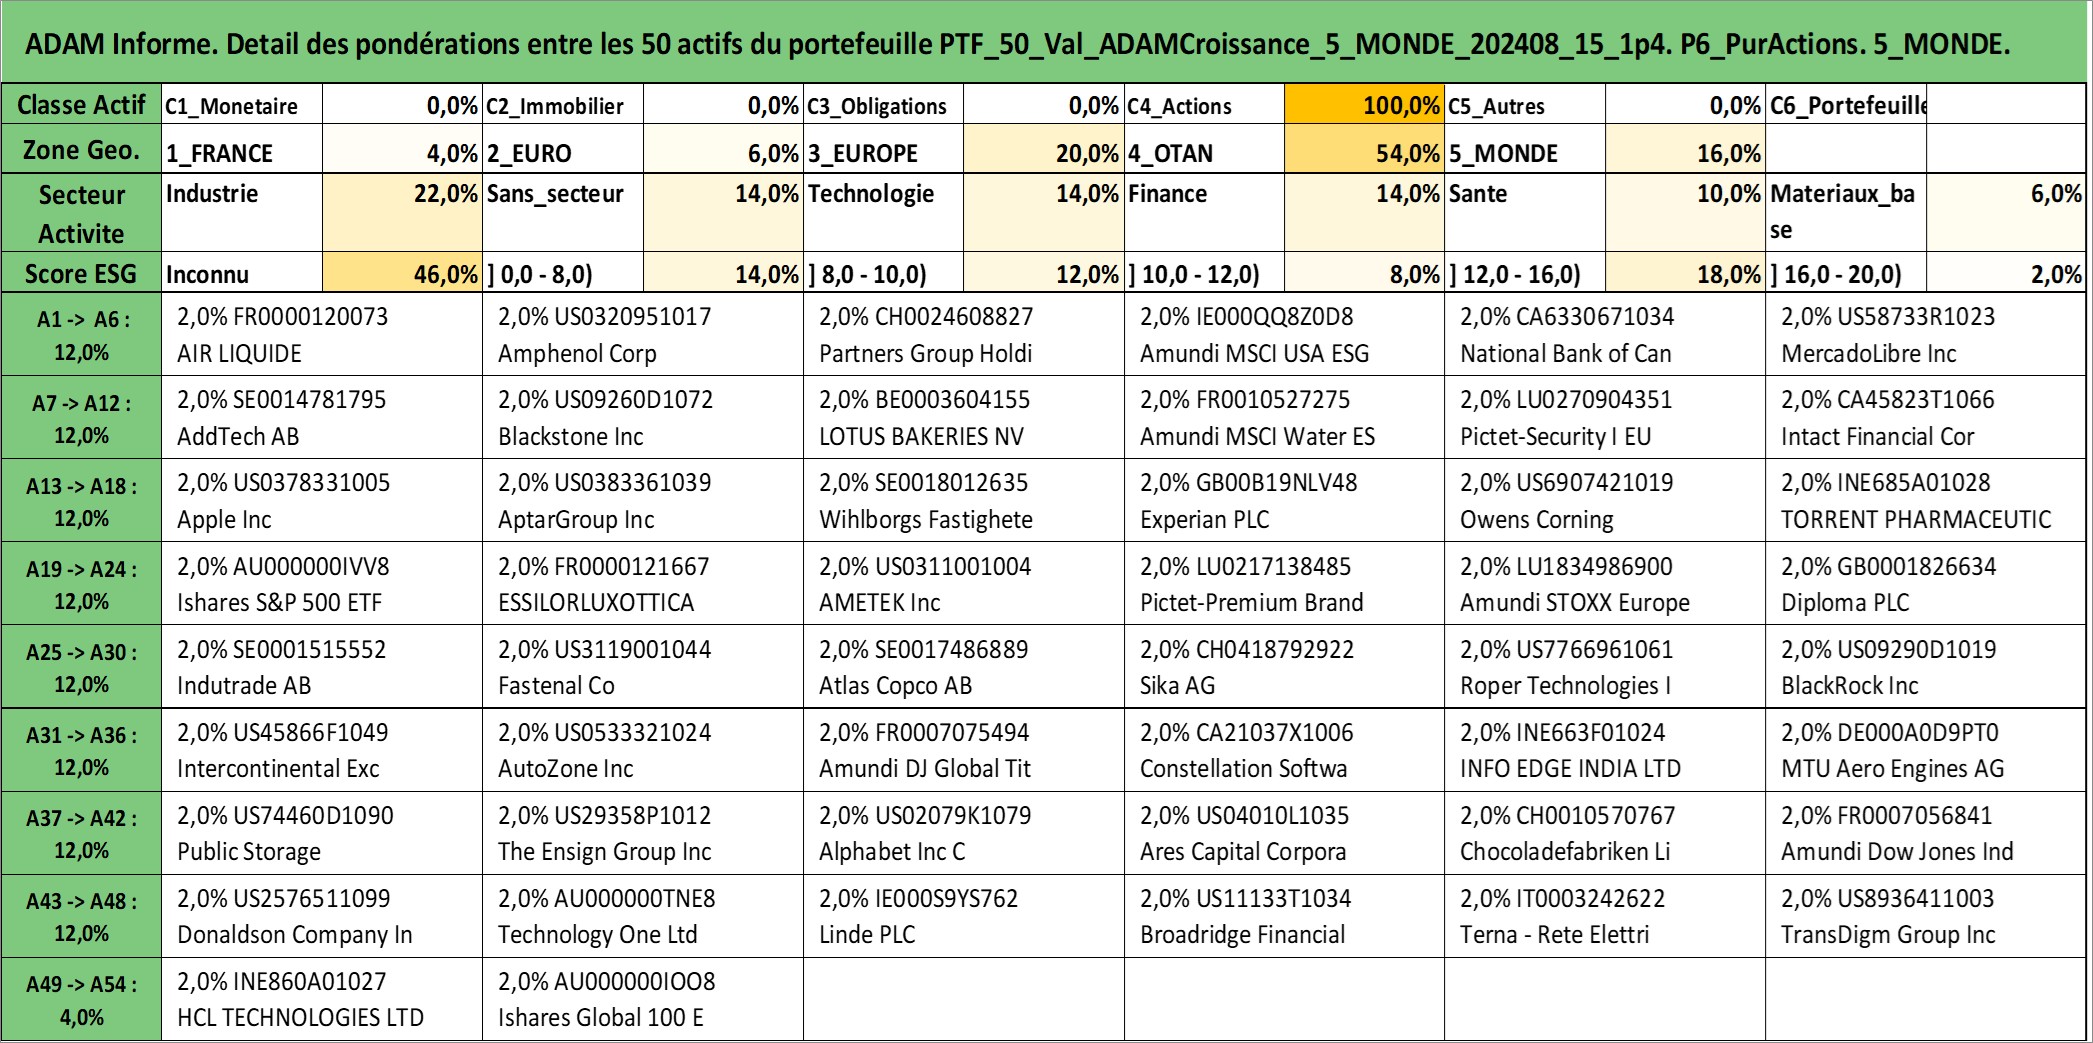
Task: Select the AddTech AB cell
Action: pos(322,418)
